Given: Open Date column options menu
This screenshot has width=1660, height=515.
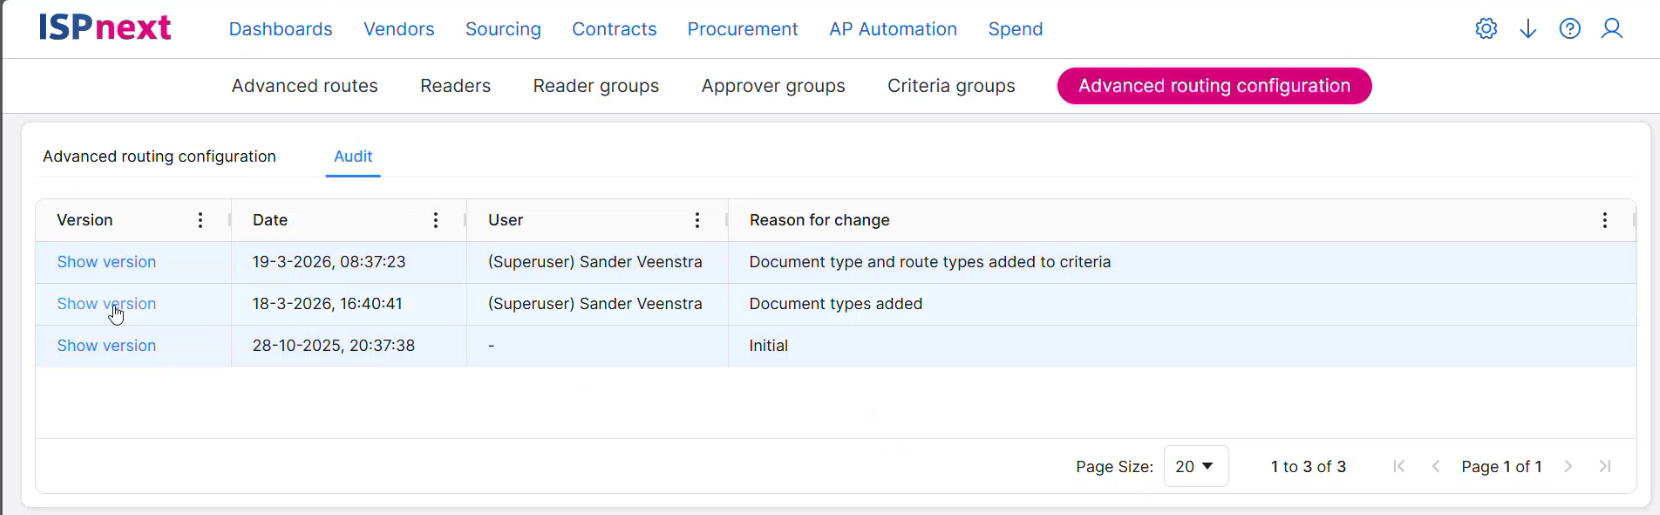Looking at the screenshot, I should click(435, 220).
